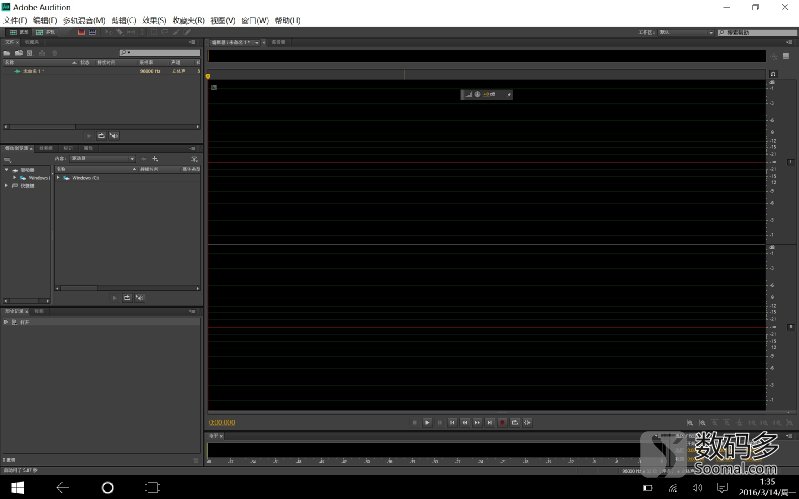Click the Play transport button
The image size is (799, 499).
click(x=427, y=423)
